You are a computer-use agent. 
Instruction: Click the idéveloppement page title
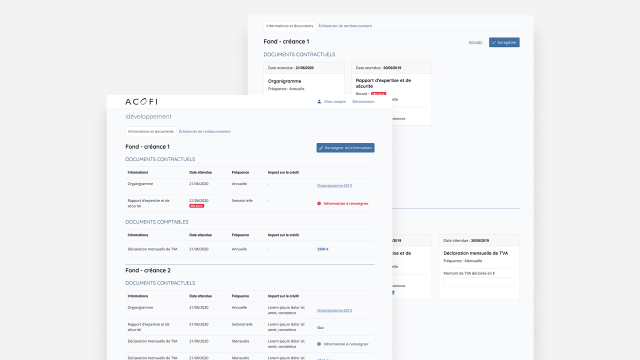tap(148, 117)
